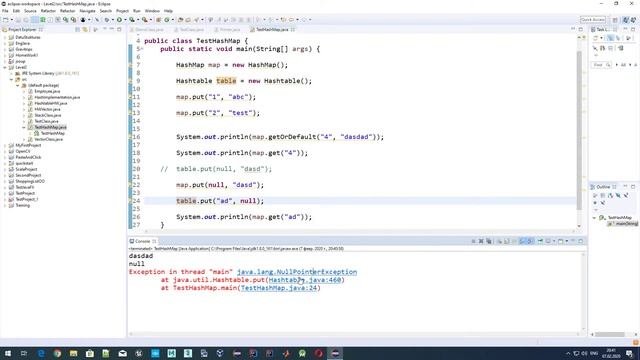Click the External Tools run icon
Screen dimensions: 640x360
[x=144, y=20]
